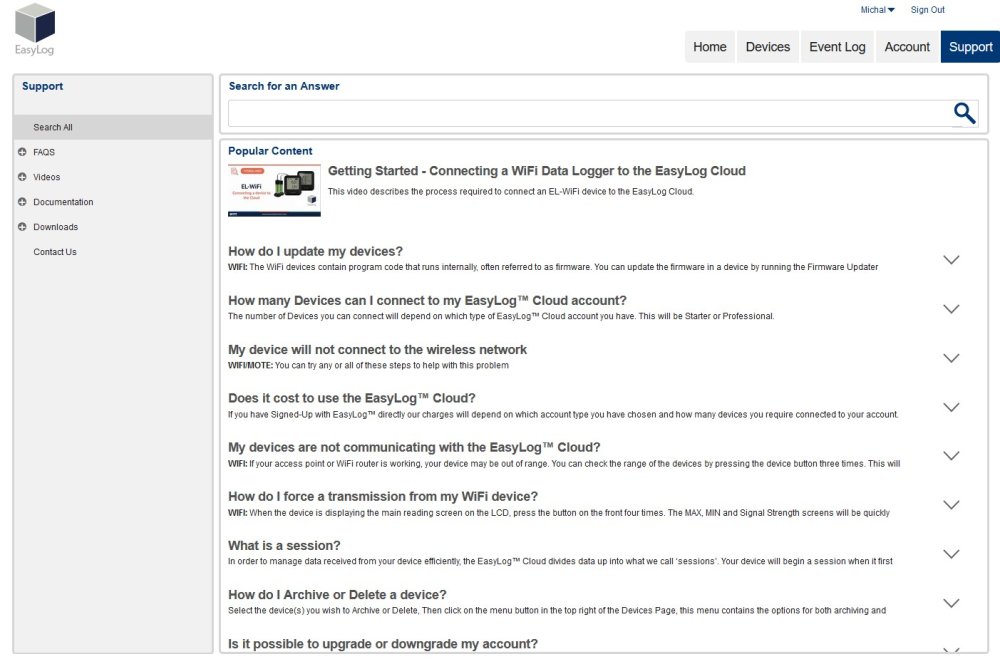Expand the 'How many Devices can I connect' chevron
Screen dimensions: 1000x659
(951, 309)
